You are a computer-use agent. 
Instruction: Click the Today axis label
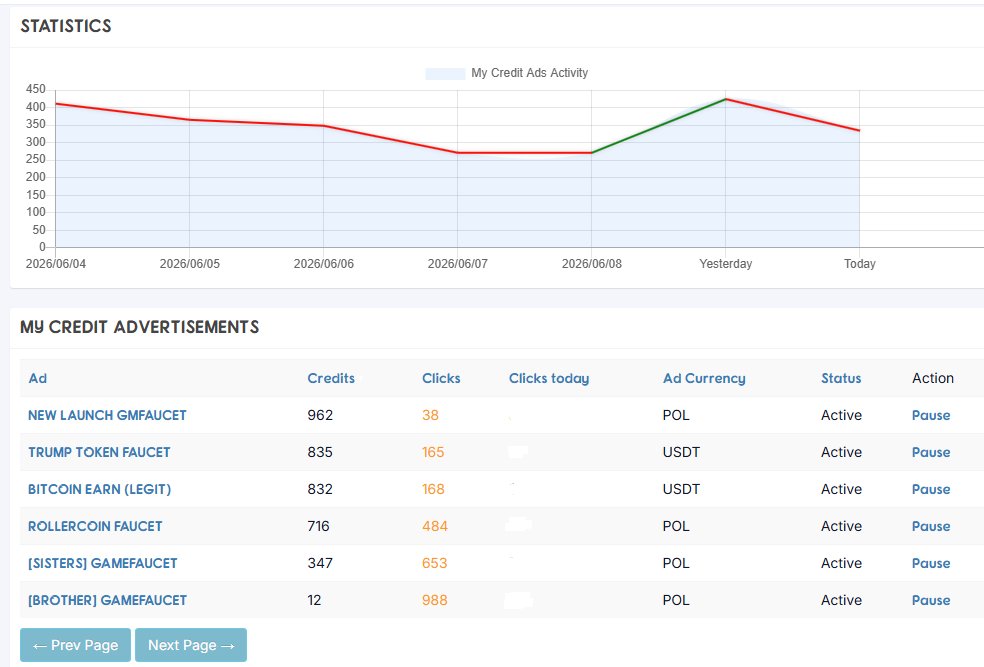pyautogui.click(x=860, y=264)
